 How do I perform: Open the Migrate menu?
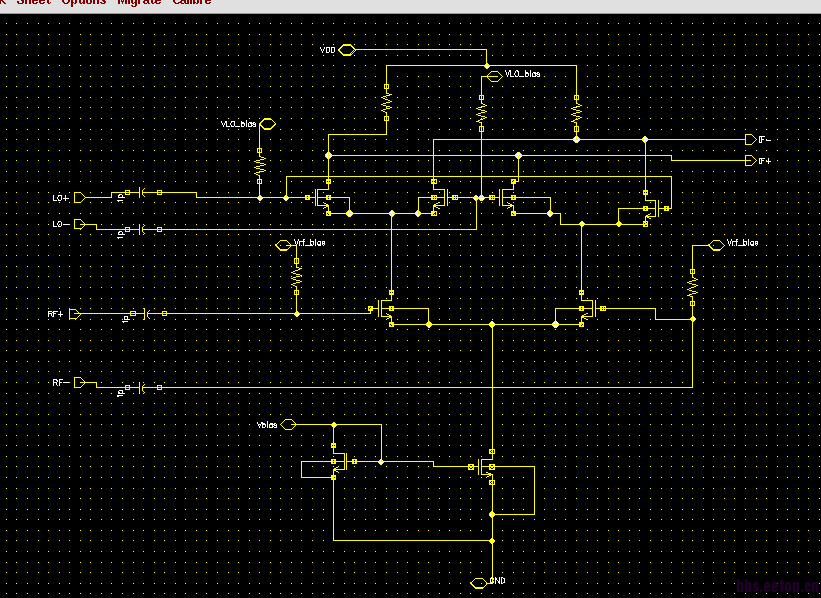click(x=139, y=3)
